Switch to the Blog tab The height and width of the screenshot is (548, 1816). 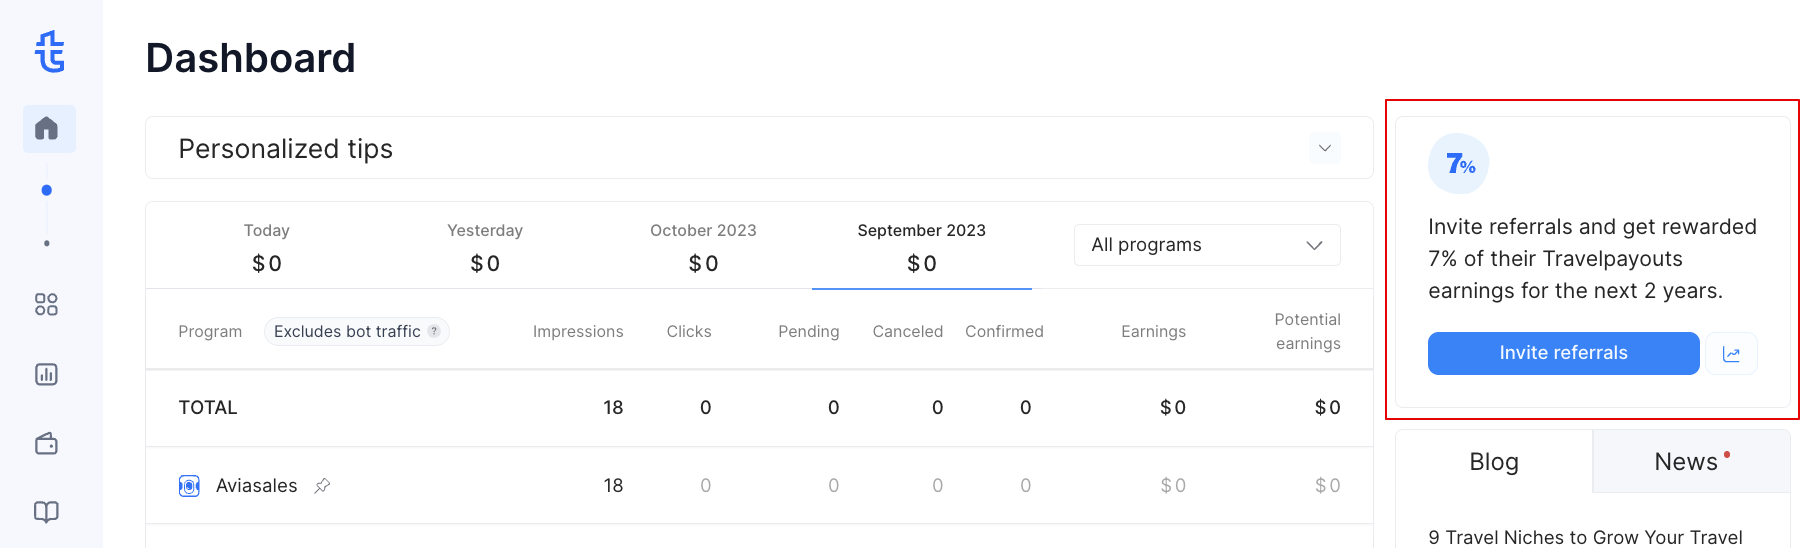pyautogui.click(x=1494, y=461)
